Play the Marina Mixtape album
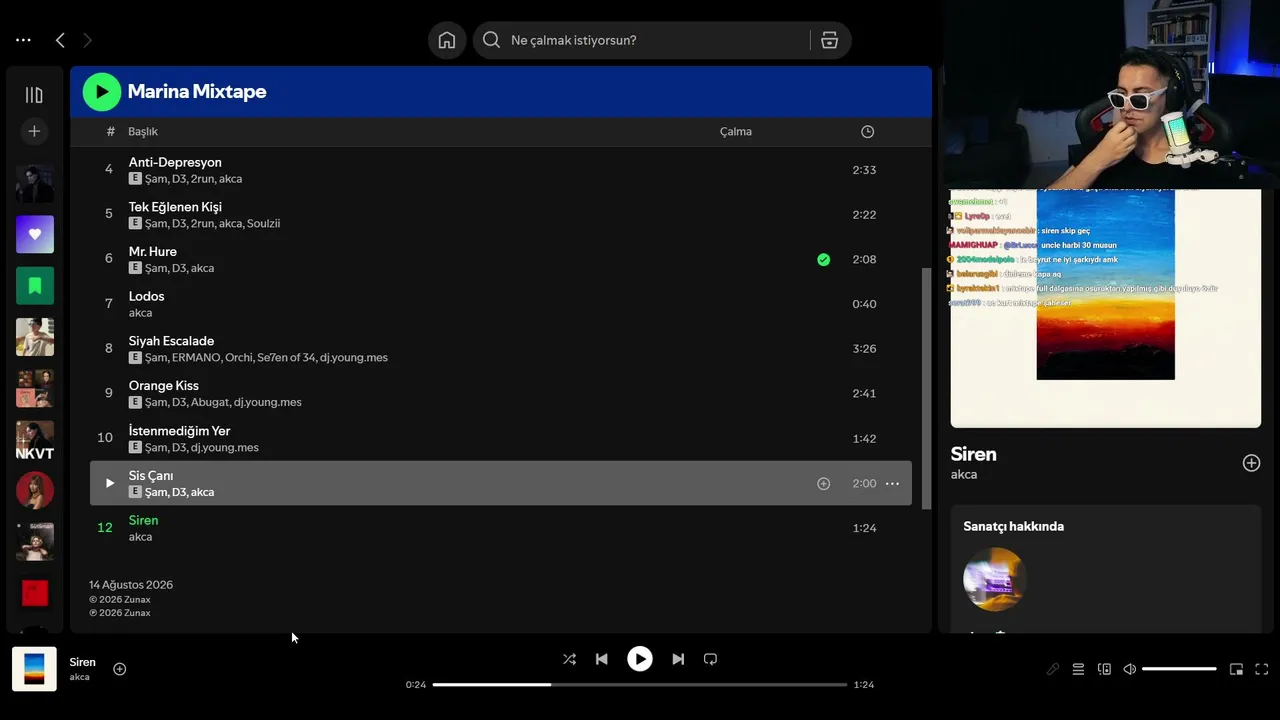Screen dimensions: 1280x720 [x=102, y=92]
